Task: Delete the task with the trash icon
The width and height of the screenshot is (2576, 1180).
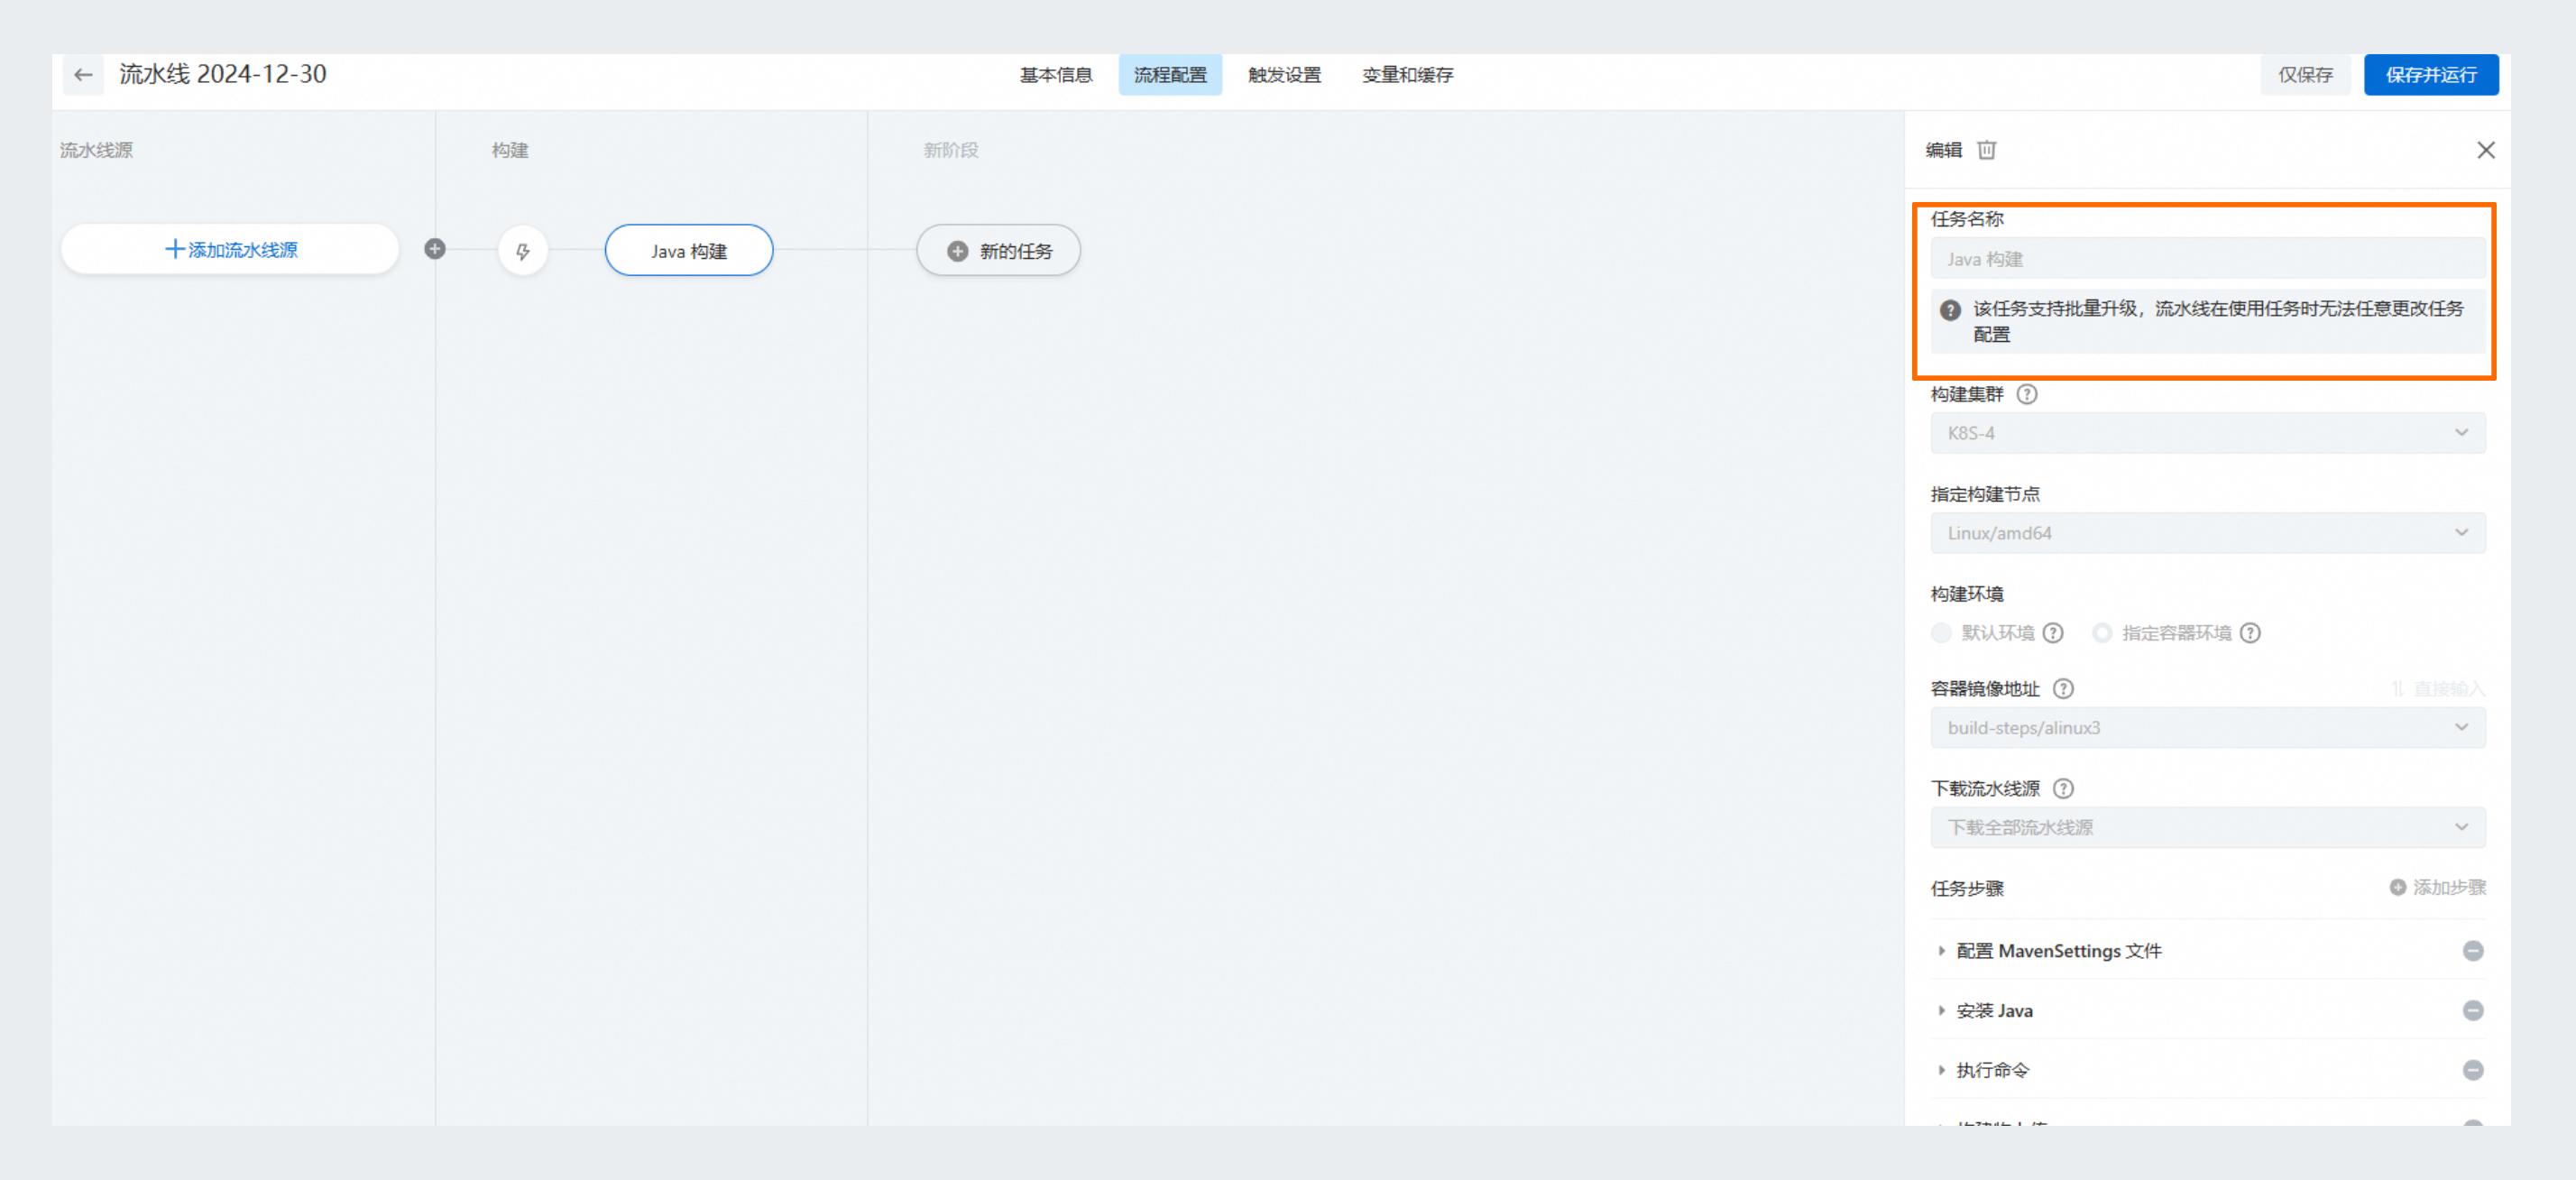Action: (x=1986, y=150)
